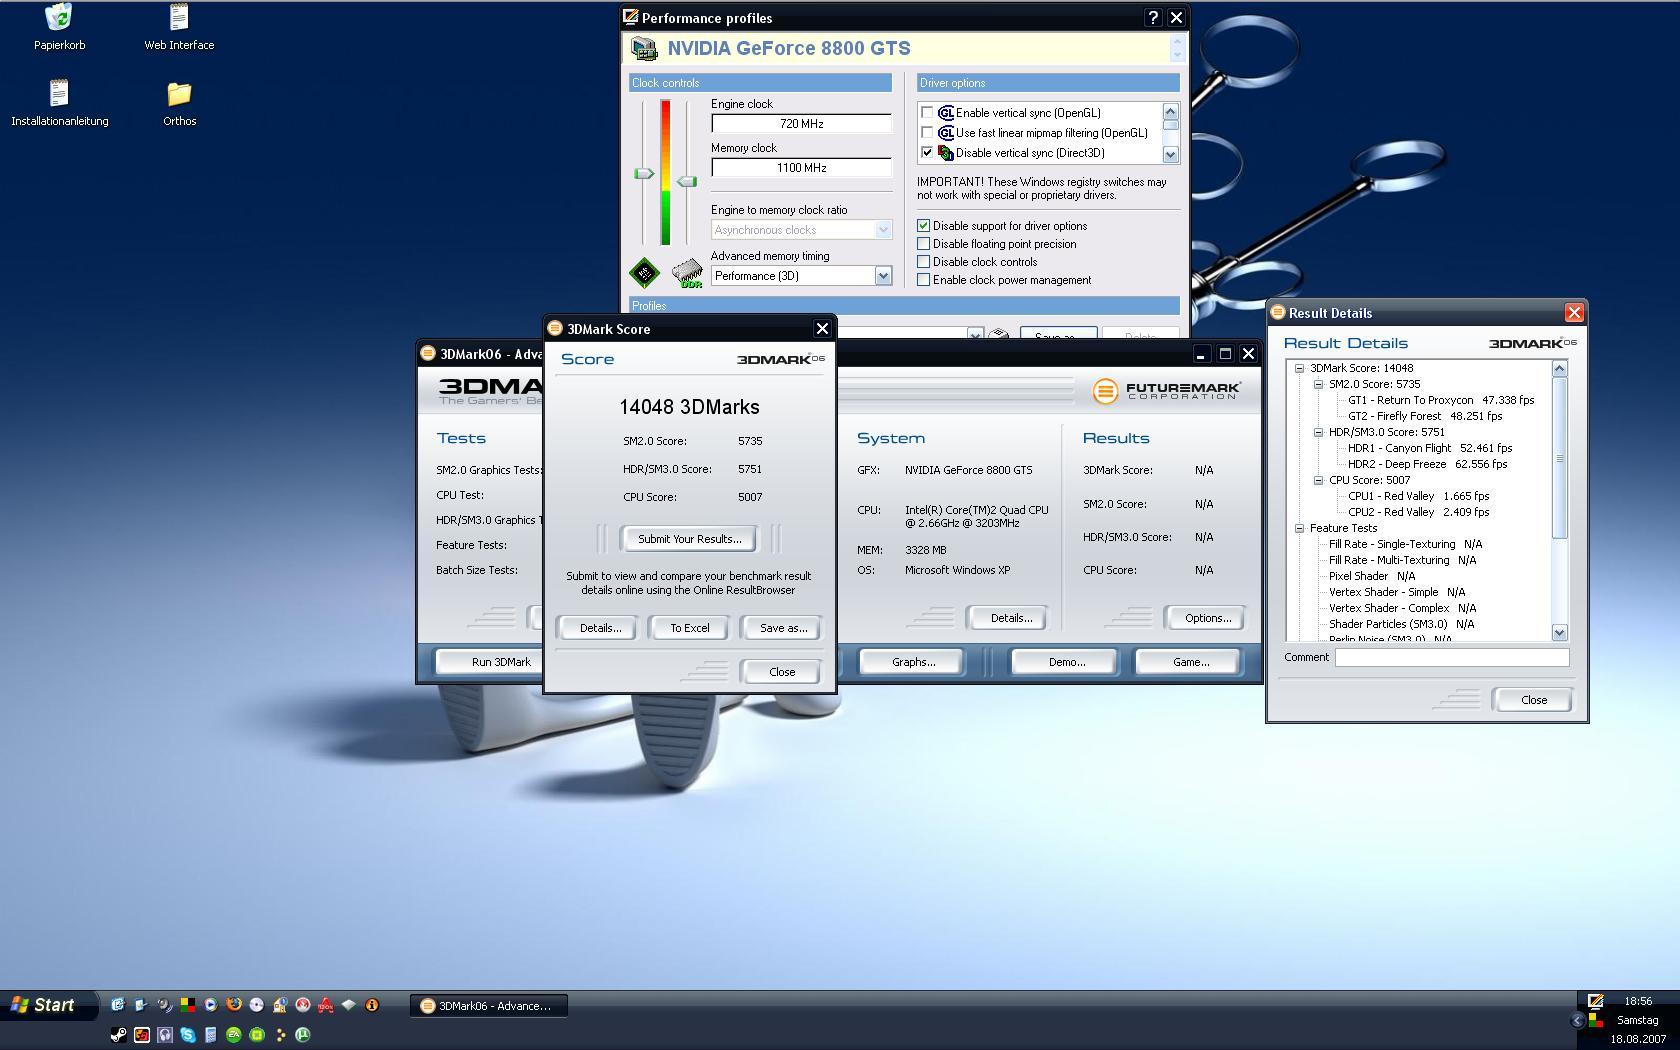Click the Submit Your Results button
Screen dimensions: 1680x1050
click(689, 539)
